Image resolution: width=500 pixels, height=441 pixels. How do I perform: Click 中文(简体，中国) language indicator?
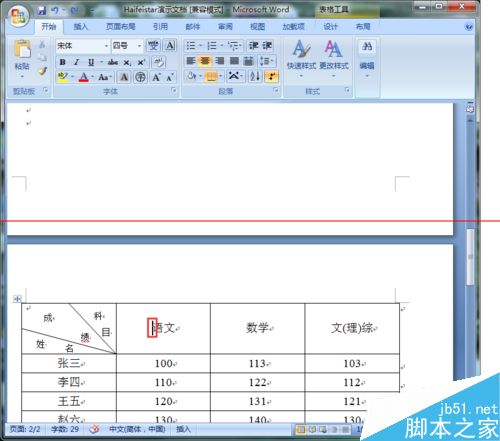click(x=137, y=429)
